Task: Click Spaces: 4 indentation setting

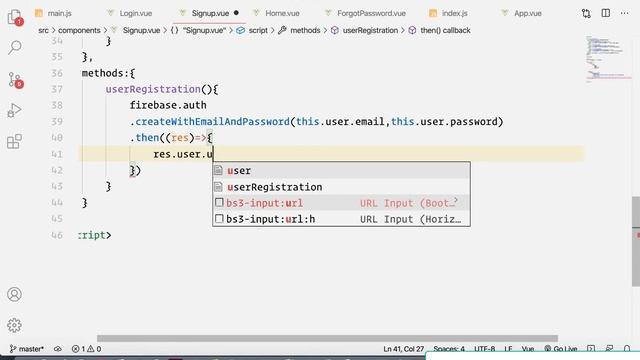Action: pos(449,349)
